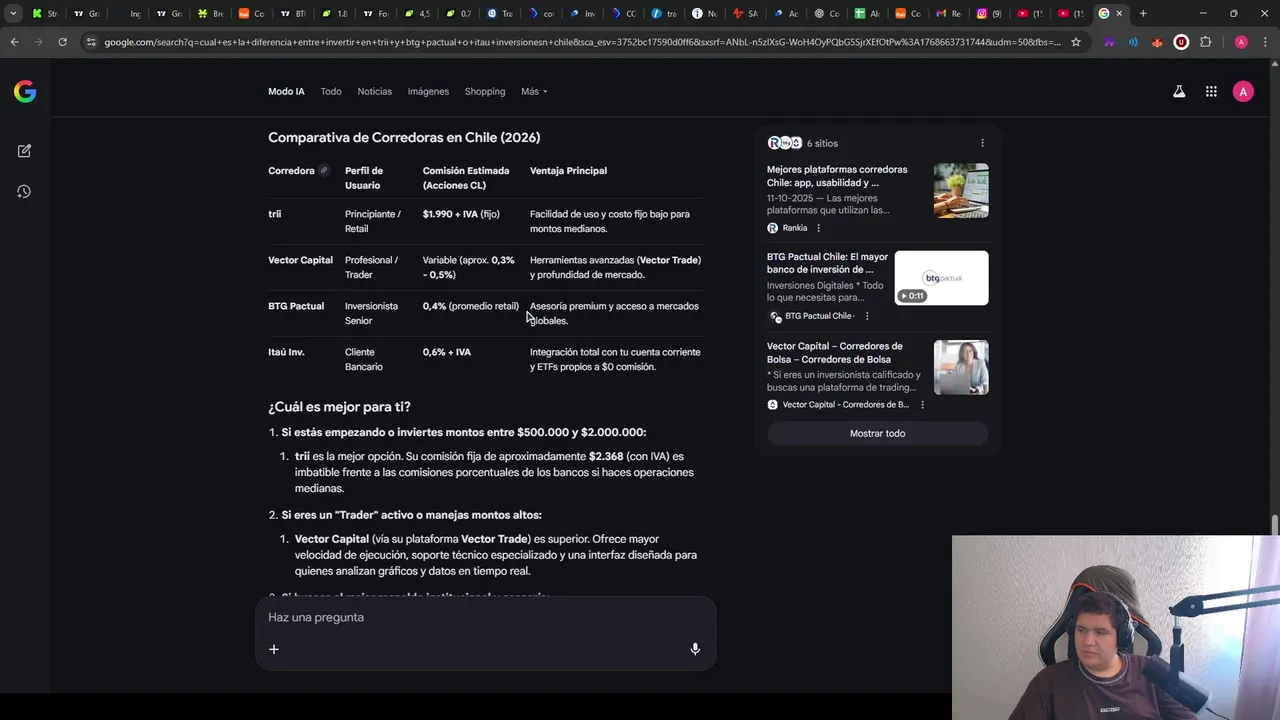Select the Imágenes tab
The width and height of the screenshot is (1280, 720).
428,91
